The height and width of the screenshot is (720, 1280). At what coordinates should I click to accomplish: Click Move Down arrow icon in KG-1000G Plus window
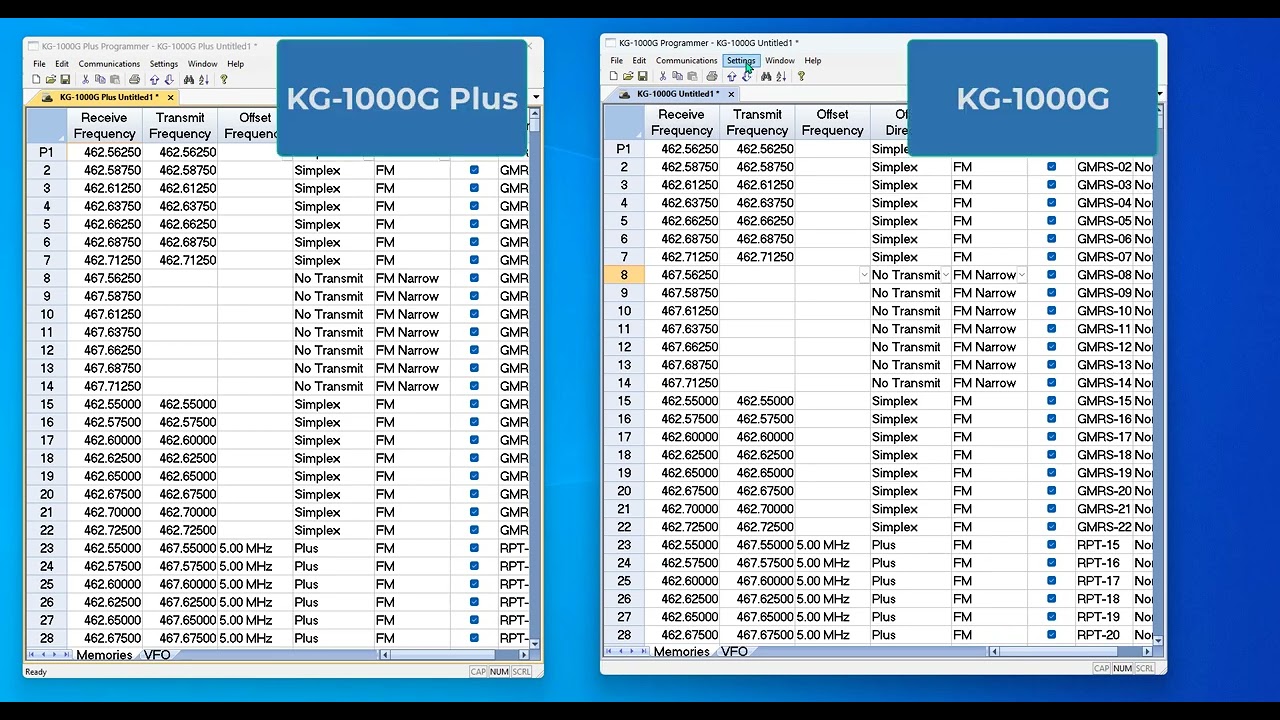(169, 79)
